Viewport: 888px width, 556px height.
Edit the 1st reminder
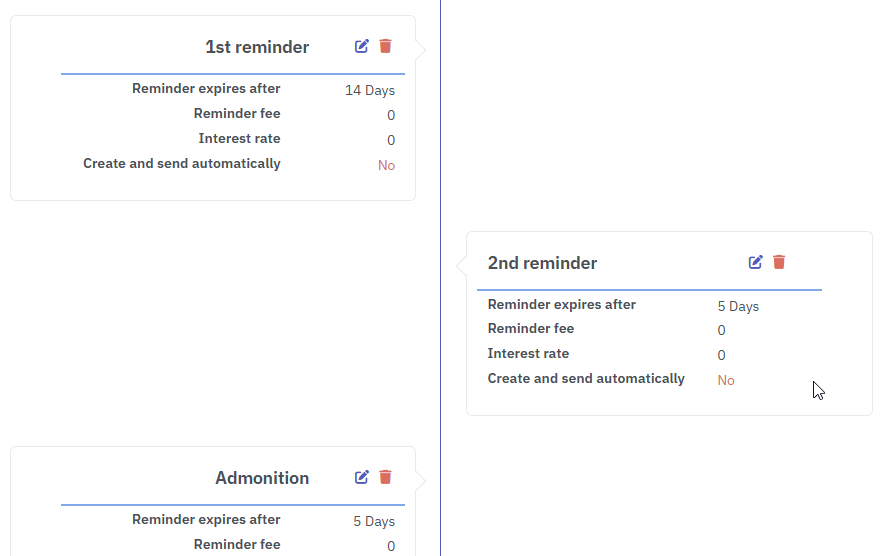coord(361,46)
